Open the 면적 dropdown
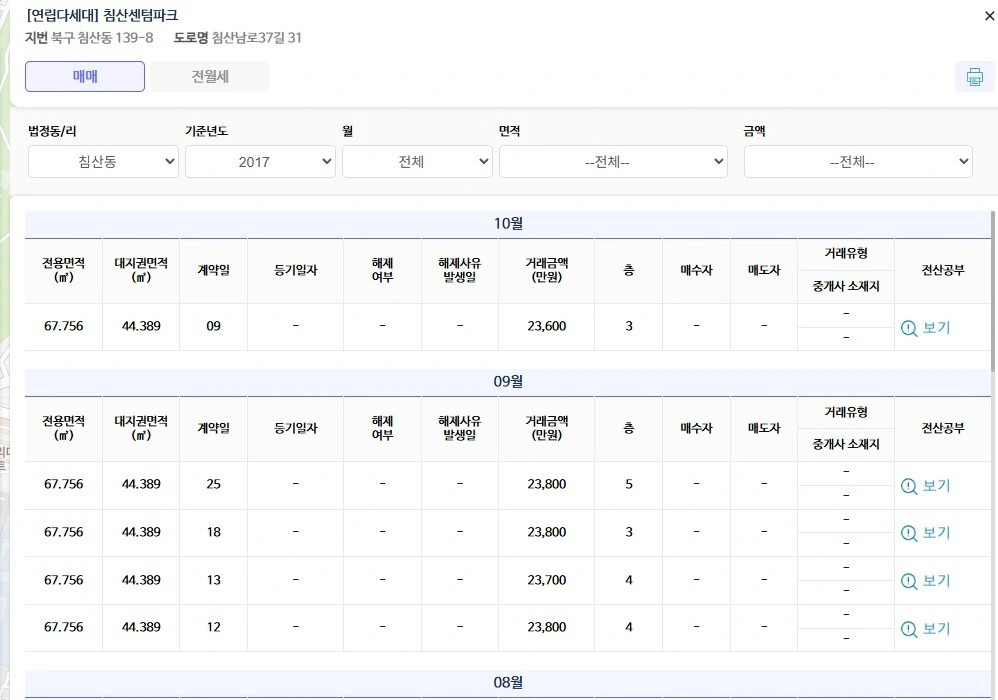The height and width of the screenshot is (700, 998). pyautogui.click(x=613, y=162)
